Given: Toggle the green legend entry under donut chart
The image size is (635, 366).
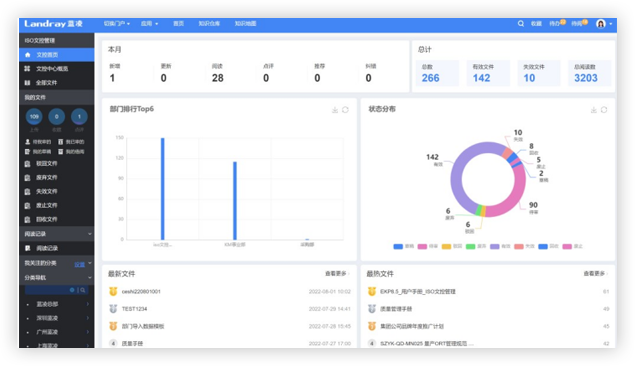Looking at the screenshot, I should [x=476, y=246].
